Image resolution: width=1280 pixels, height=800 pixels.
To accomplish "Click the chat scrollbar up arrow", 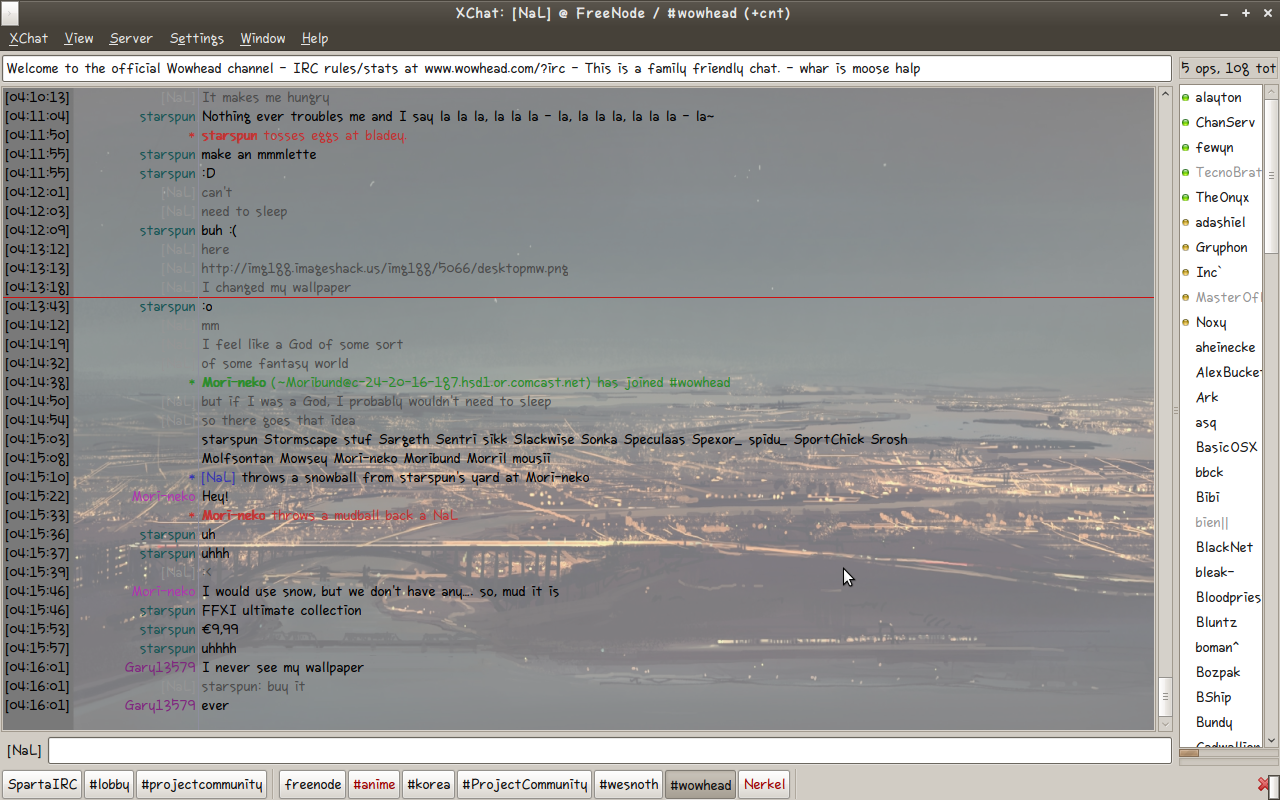I will coord(1165,95).
